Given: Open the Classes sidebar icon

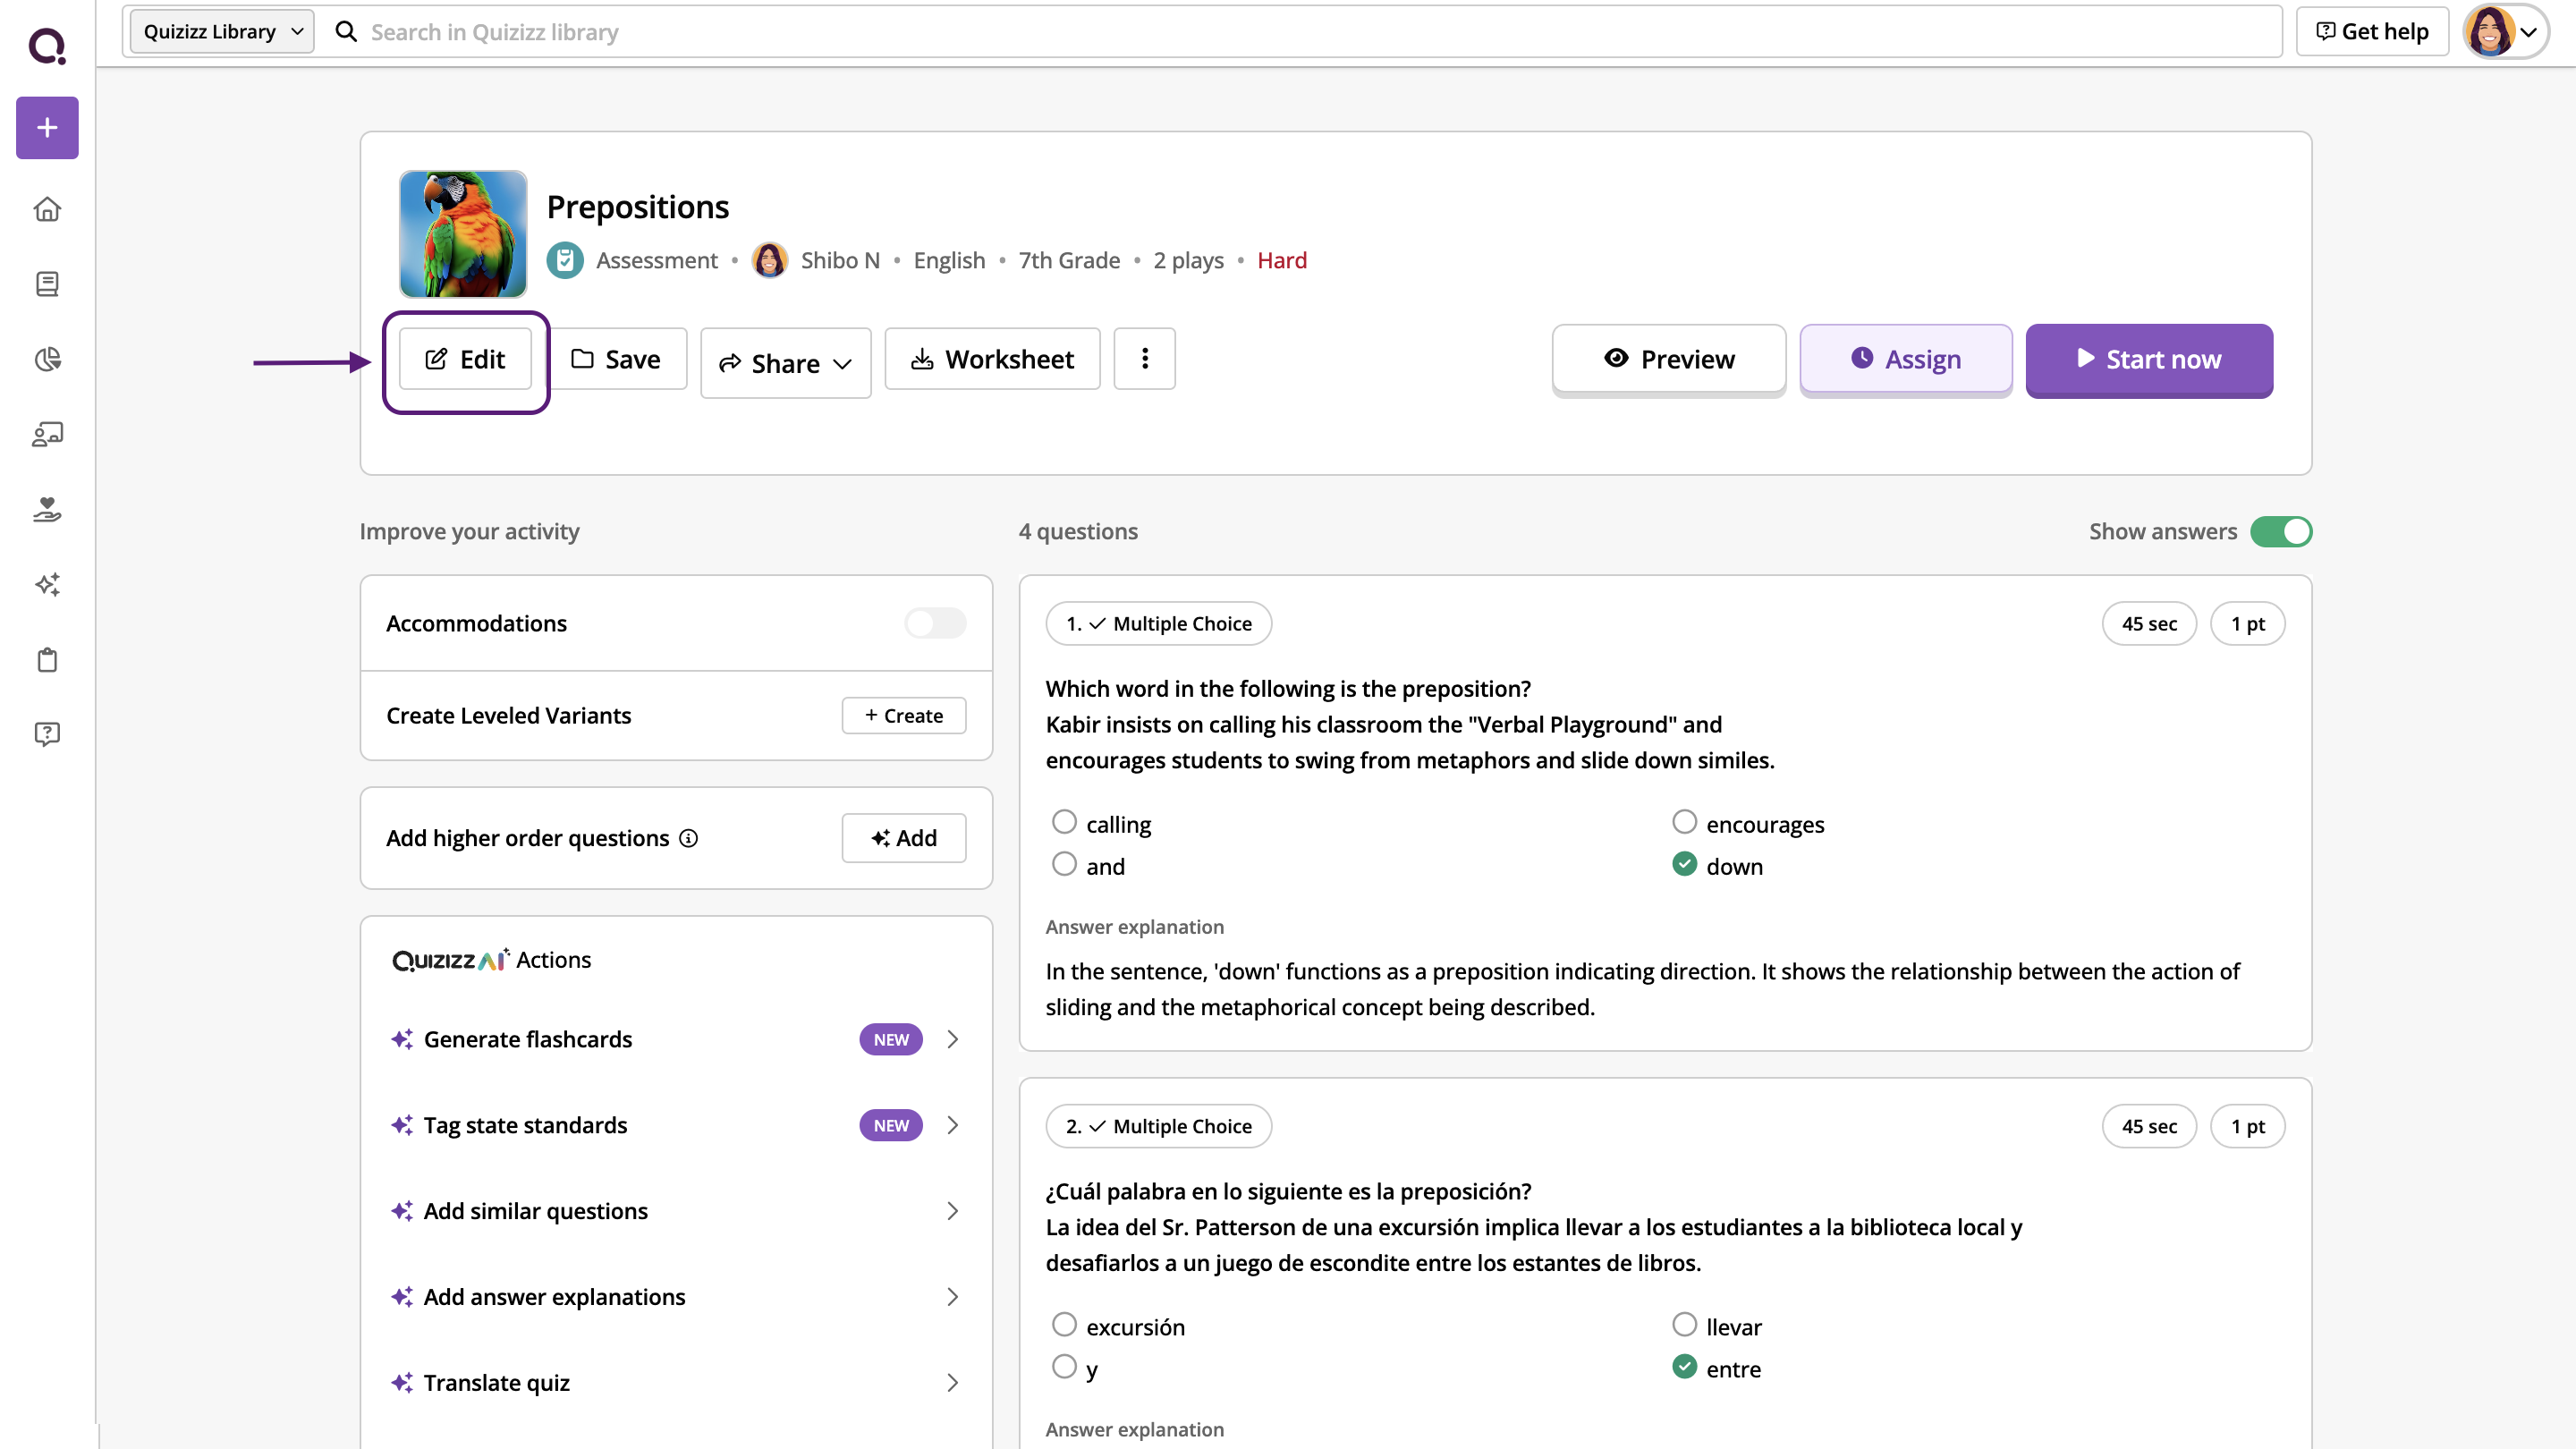Looking at the screenshot, I should coord(47,434).
